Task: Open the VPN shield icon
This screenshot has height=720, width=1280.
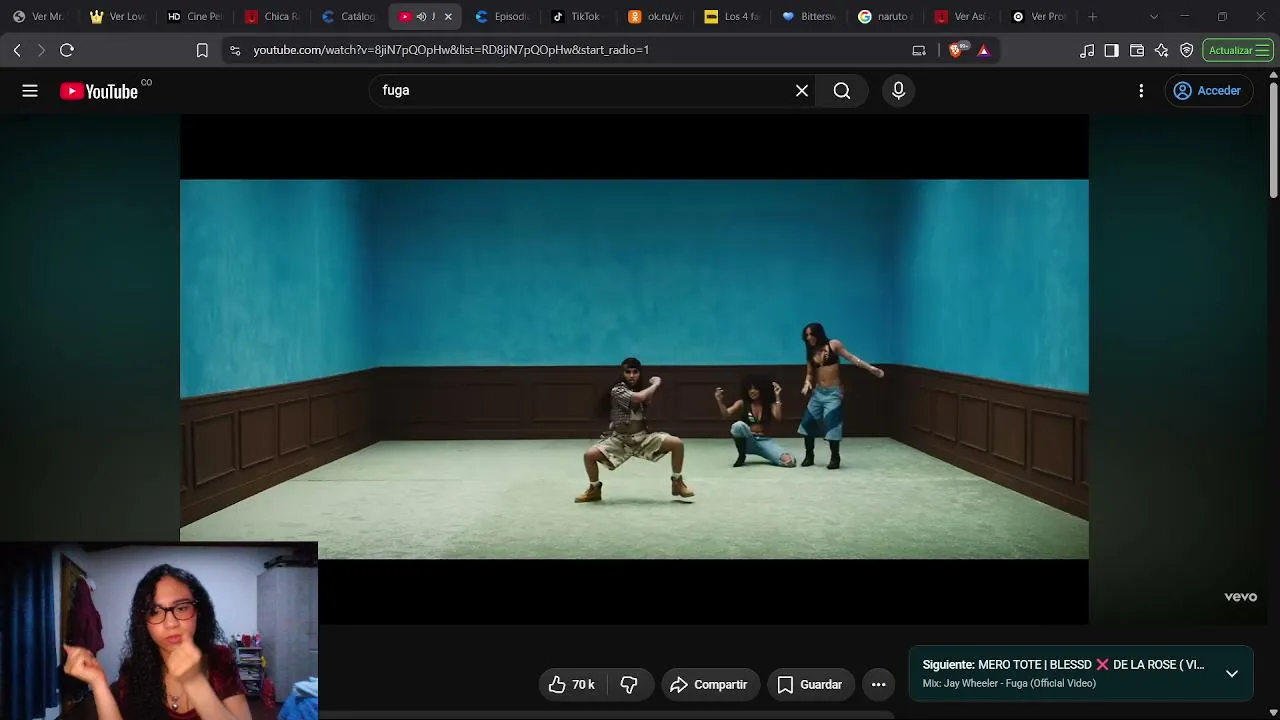Action: pos(1187,50)
